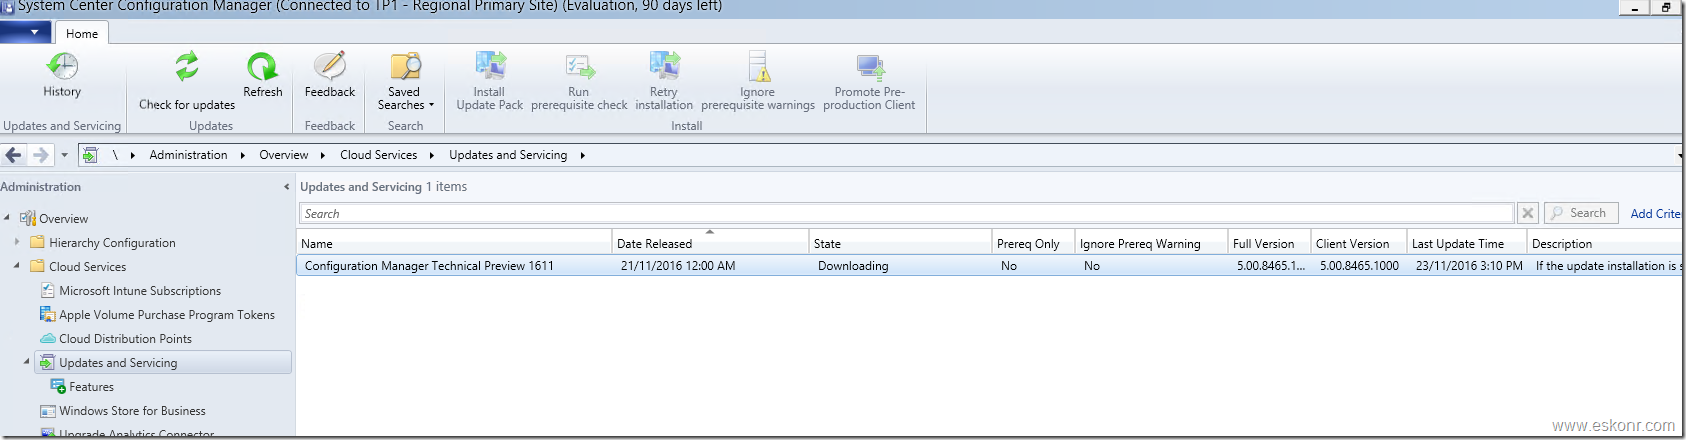The image size is (1686, 440).
Task: Click the Cloud Services breadcrumb
Action: tap(379, 155)
